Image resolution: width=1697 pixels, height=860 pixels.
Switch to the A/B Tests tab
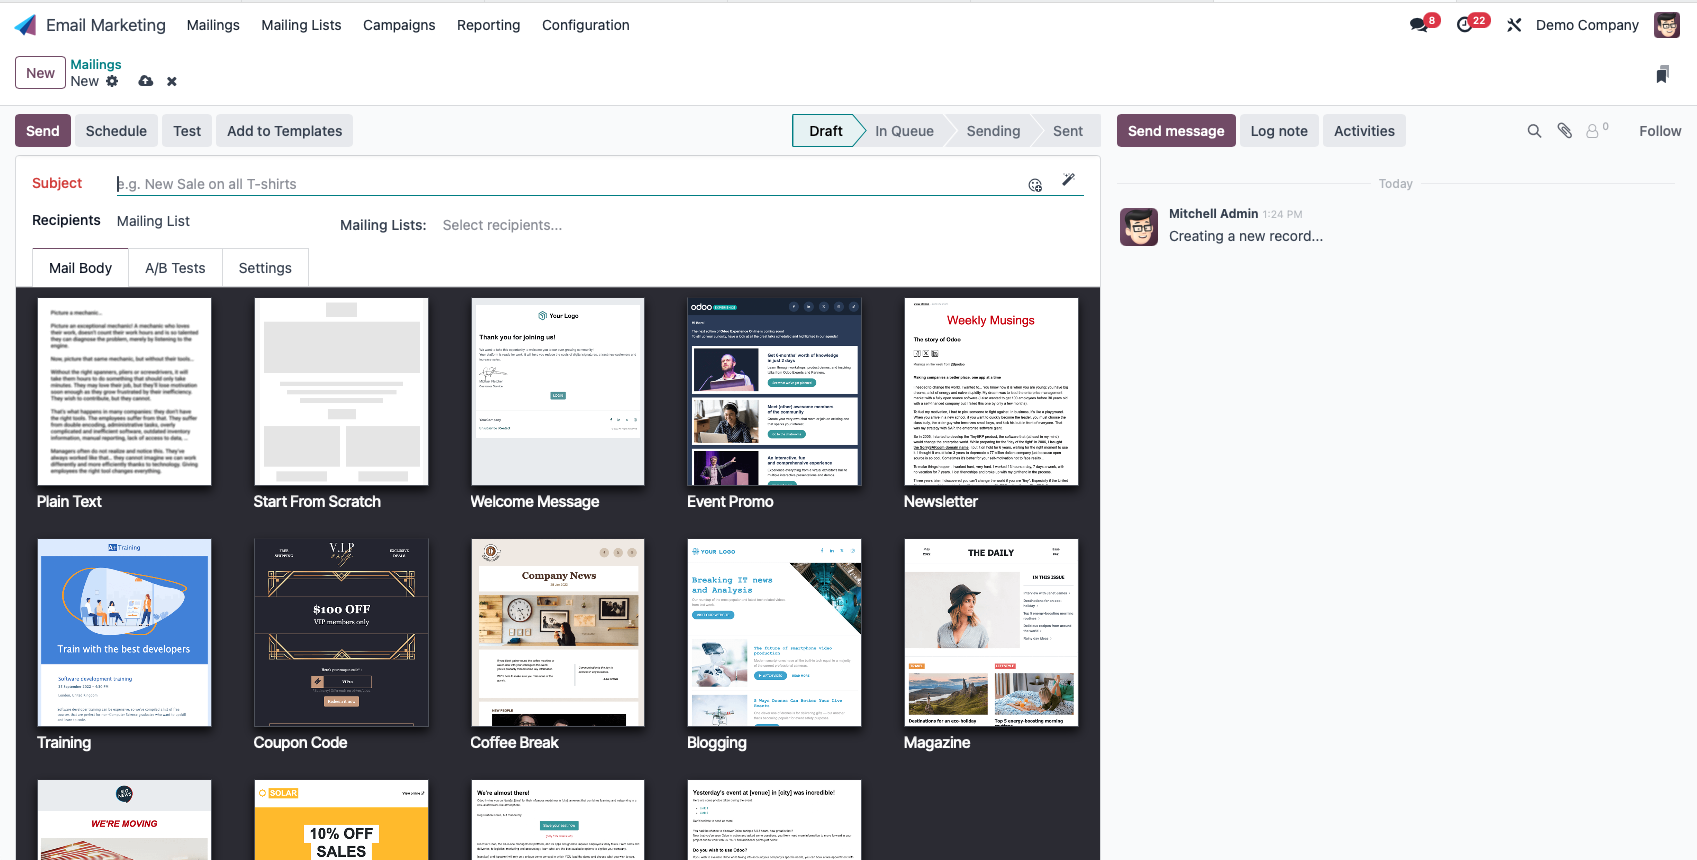pos(175,268)
